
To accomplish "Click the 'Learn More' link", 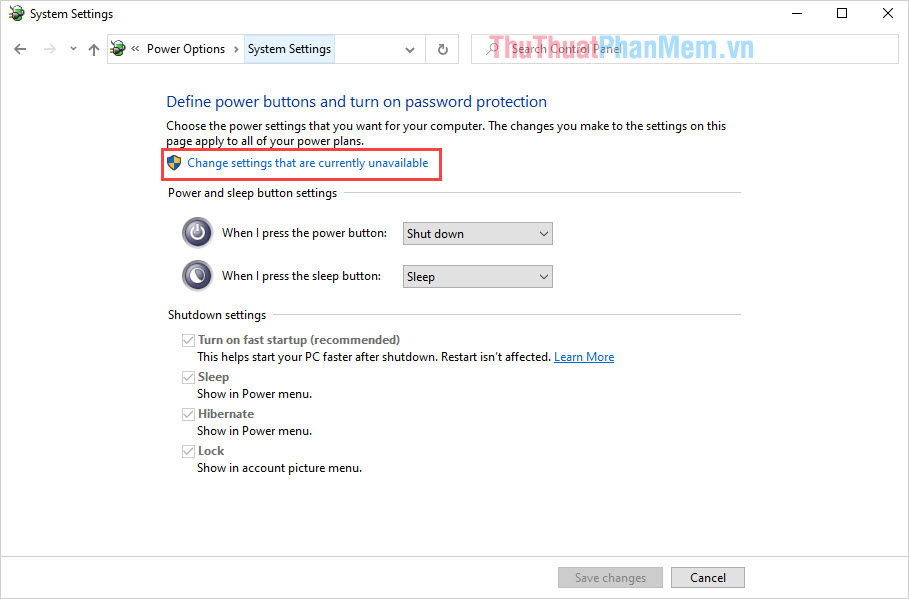I will point(584,356).
